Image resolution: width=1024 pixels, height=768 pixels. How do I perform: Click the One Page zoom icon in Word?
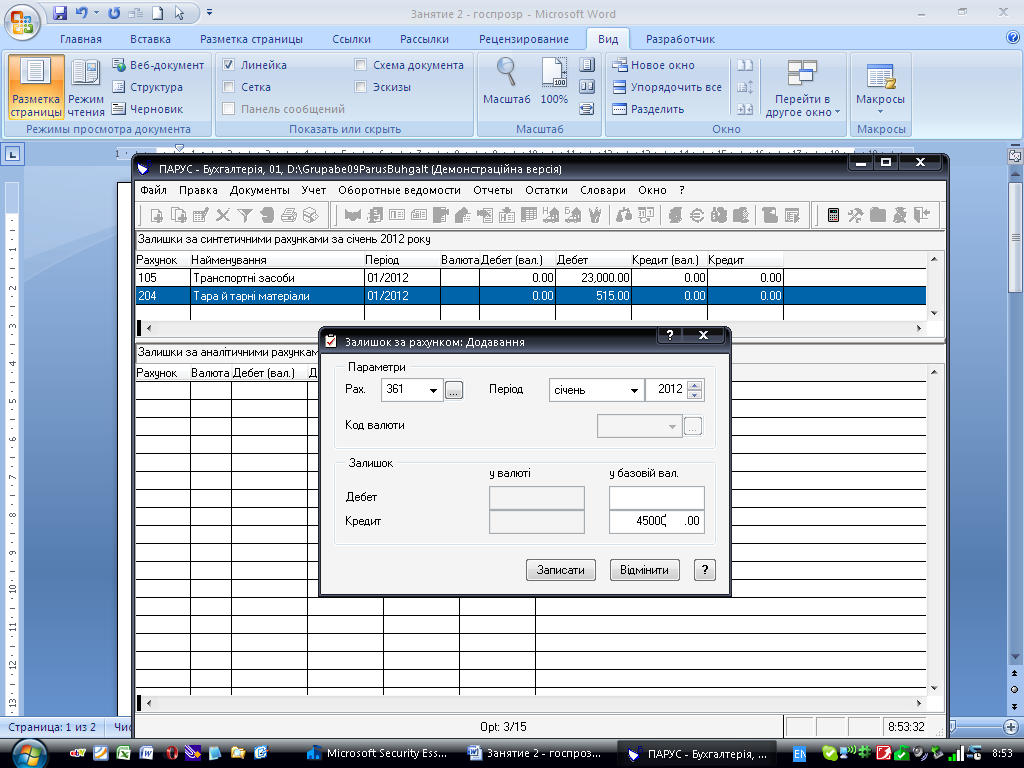tap(586, 65)
